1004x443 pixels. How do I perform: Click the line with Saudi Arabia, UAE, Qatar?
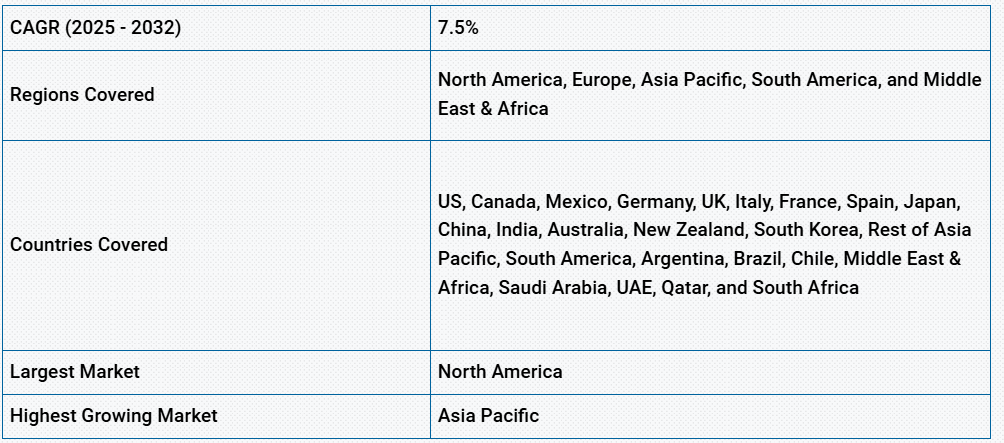tap(648, 287)
